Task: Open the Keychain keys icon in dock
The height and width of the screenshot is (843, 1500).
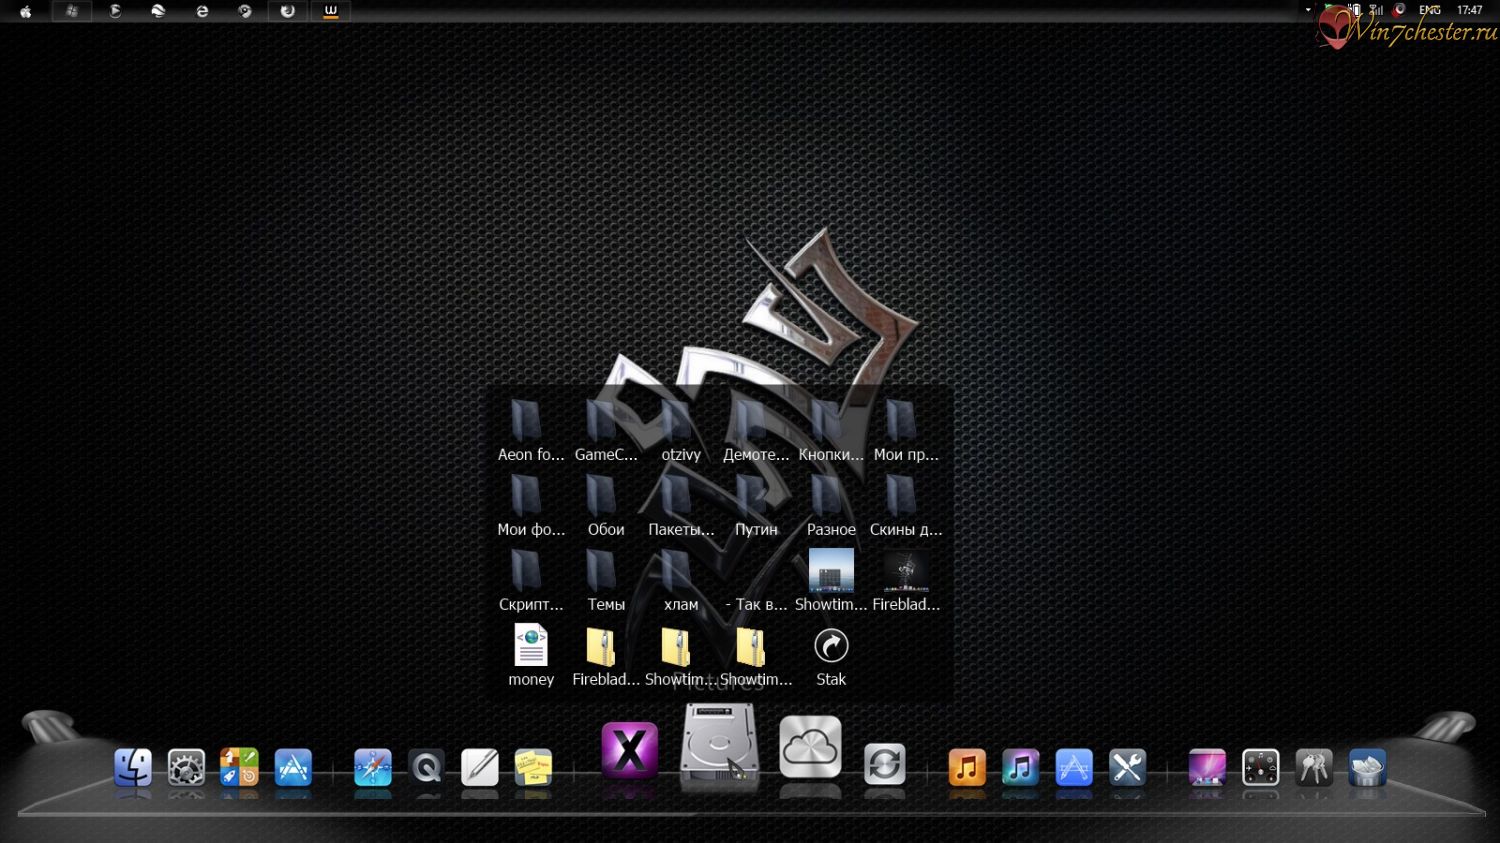Action: click(1314, 768)
